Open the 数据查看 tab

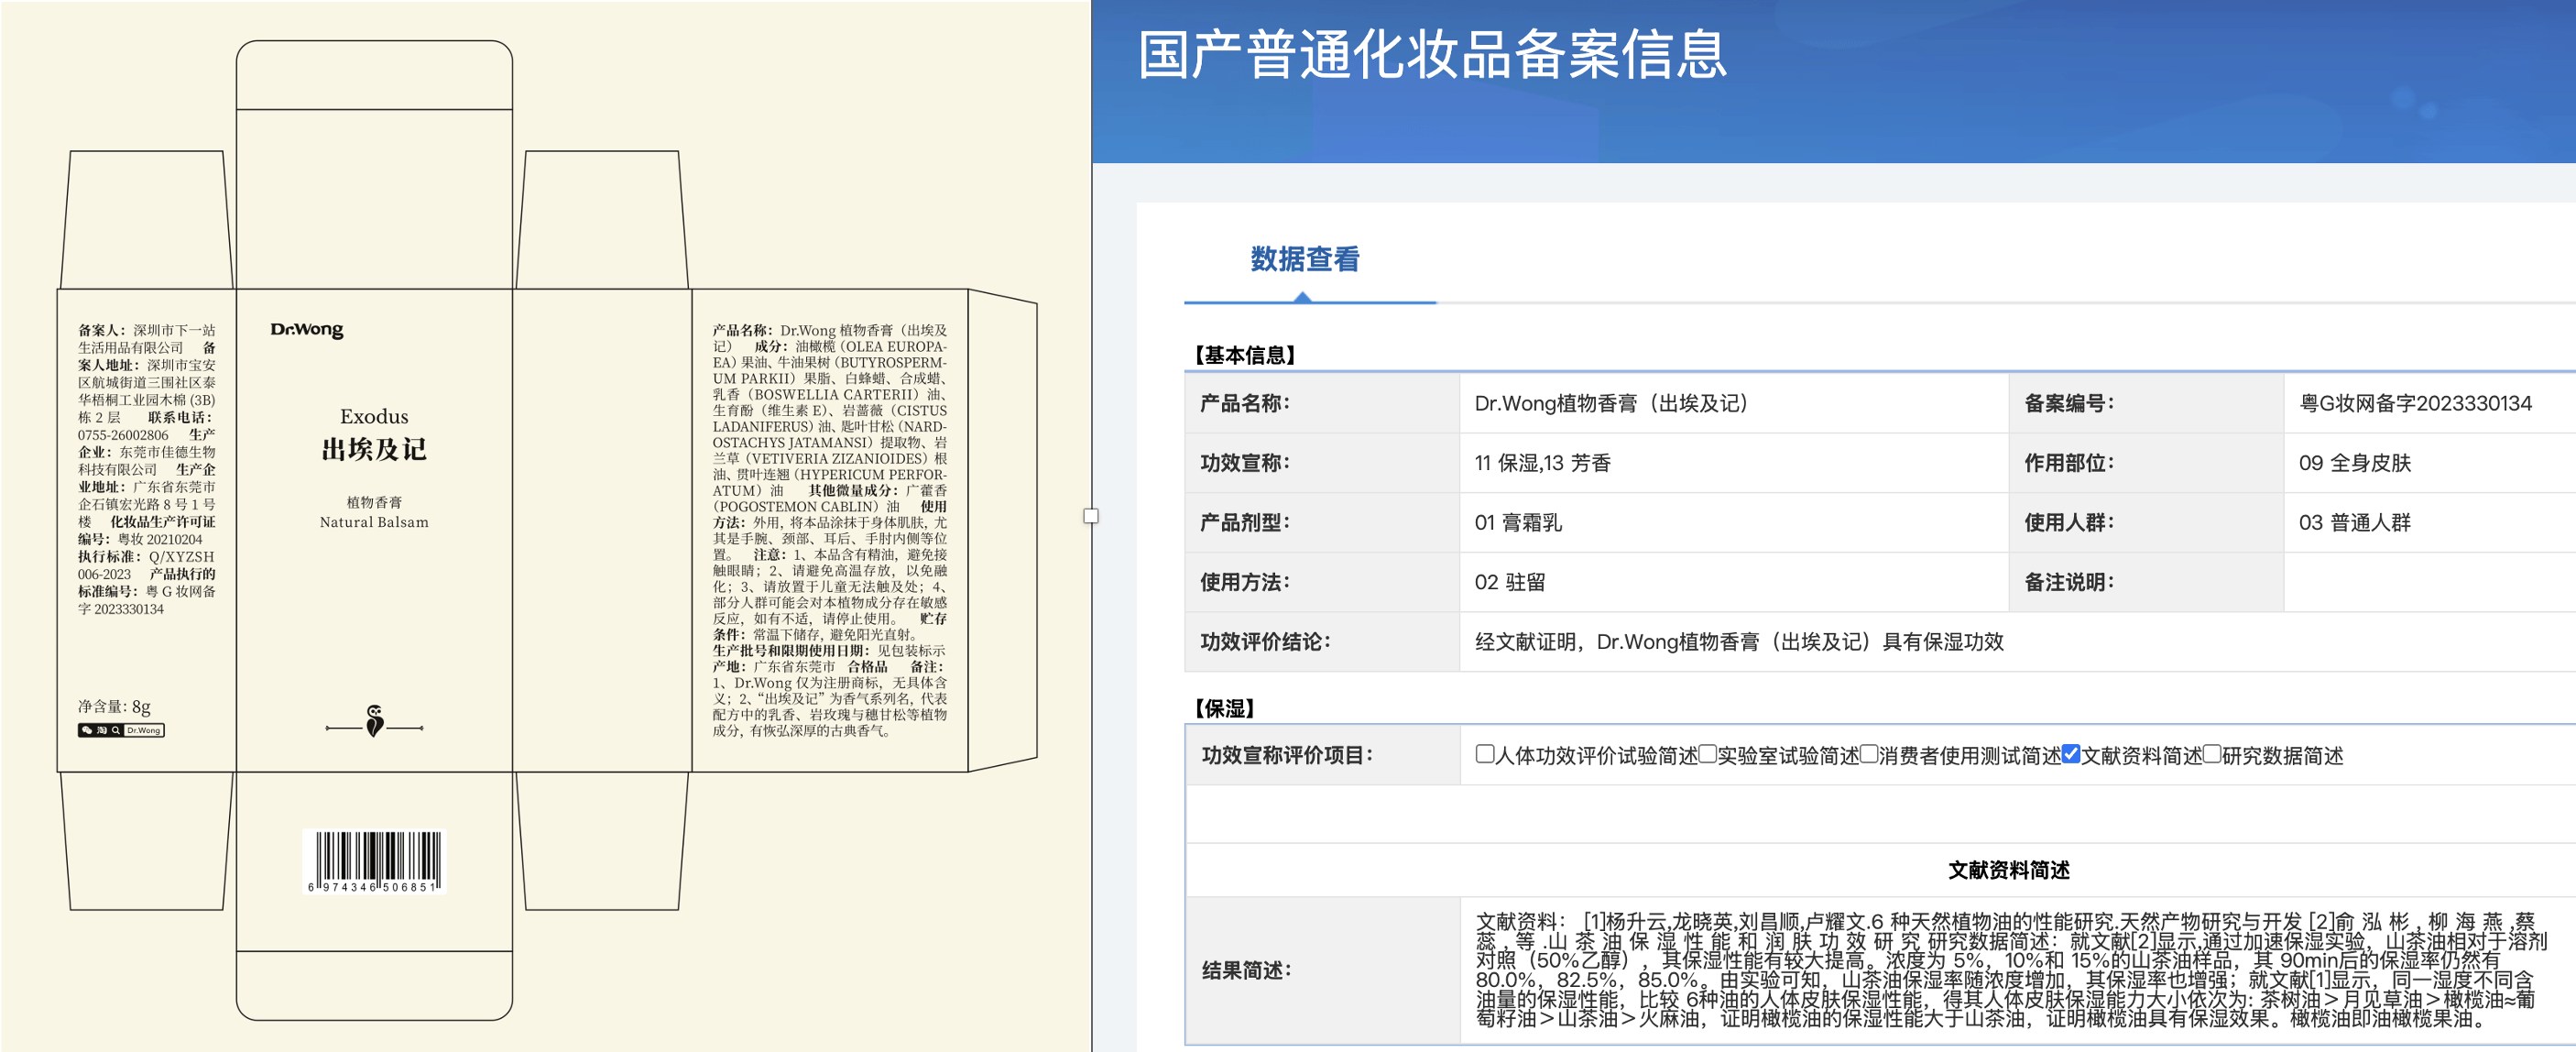point(1305,260)
